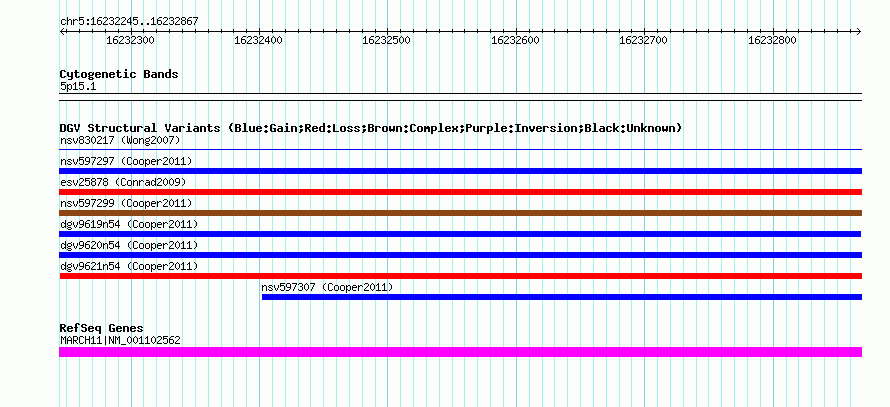
Task: Select the red esv25878 loss bar
Action: (460, 192)
